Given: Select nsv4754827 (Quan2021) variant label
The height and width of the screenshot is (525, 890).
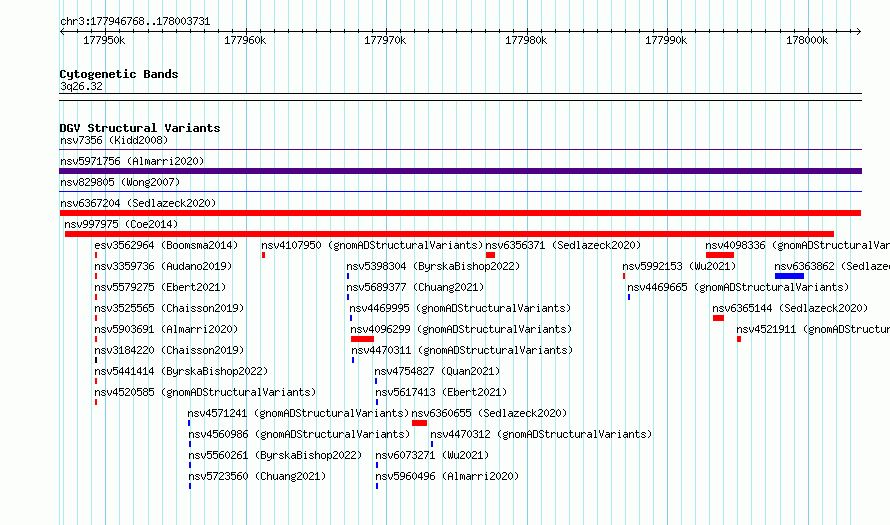Looking at the screenshot, I should click(437, 371).
